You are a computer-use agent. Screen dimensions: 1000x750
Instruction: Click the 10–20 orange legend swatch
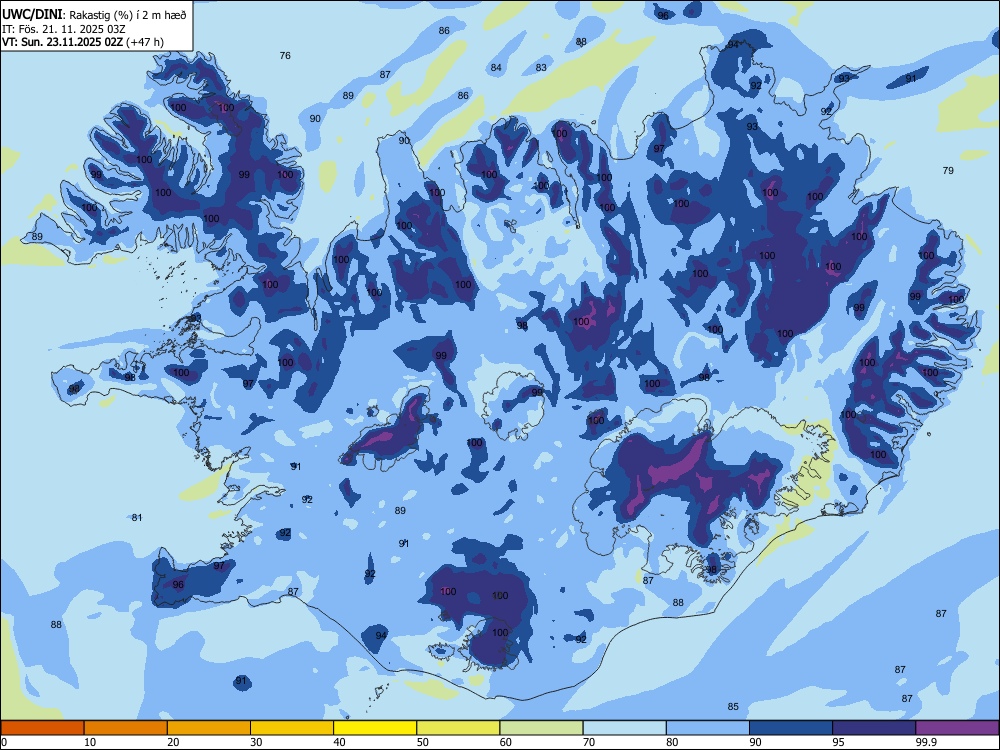pyautogui.click(x=126, y=728)
